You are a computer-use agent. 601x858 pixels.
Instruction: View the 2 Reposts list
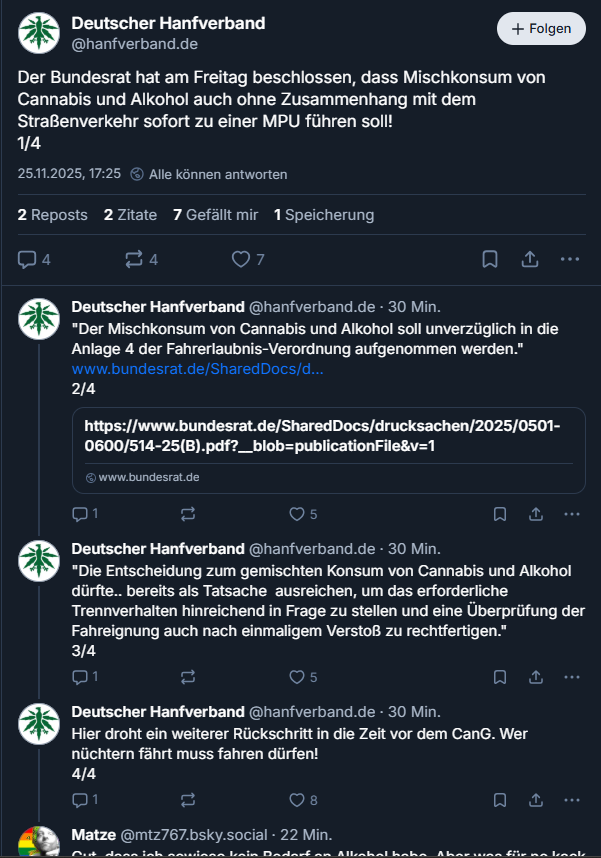click(52, 215)
